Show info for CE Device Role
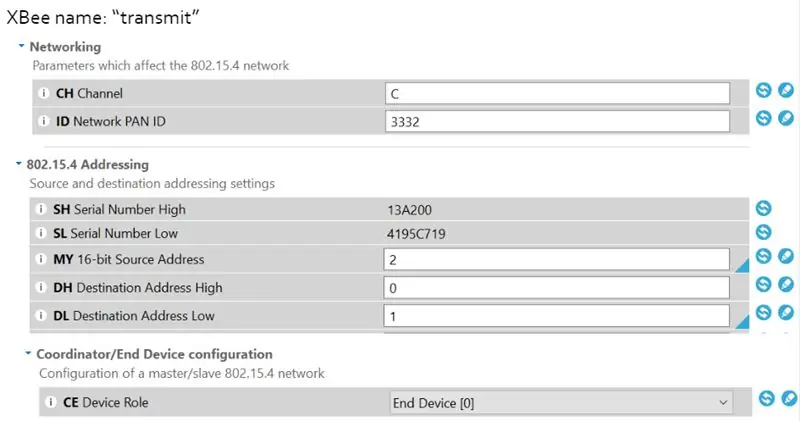Image resolution: width=800 pixels, height=421 pixels. 51,402
